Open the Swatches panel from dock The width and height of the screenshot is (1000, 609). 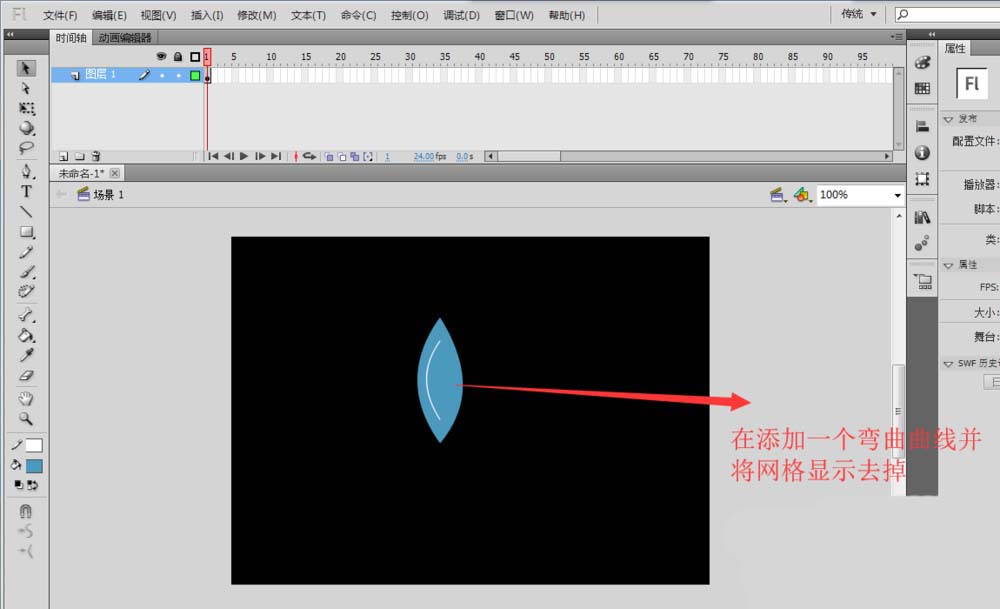coord(922,88)
